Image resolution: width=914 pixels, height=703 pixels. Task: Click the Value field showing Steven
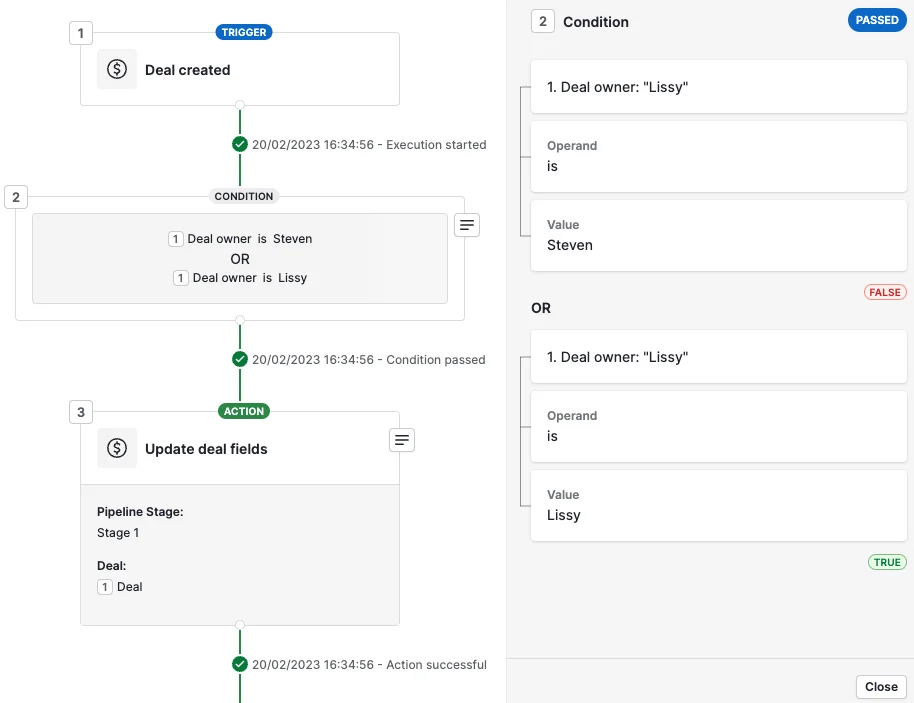click(718, 235)
